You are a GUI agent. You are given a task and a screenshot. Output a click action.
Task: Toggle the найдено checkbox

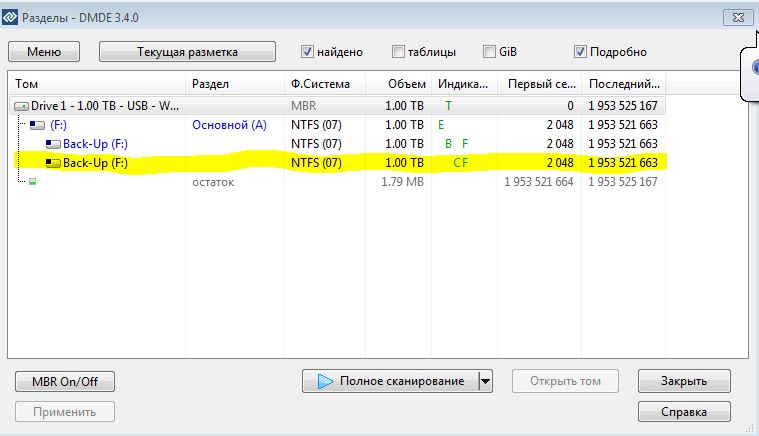coord(308,52)
